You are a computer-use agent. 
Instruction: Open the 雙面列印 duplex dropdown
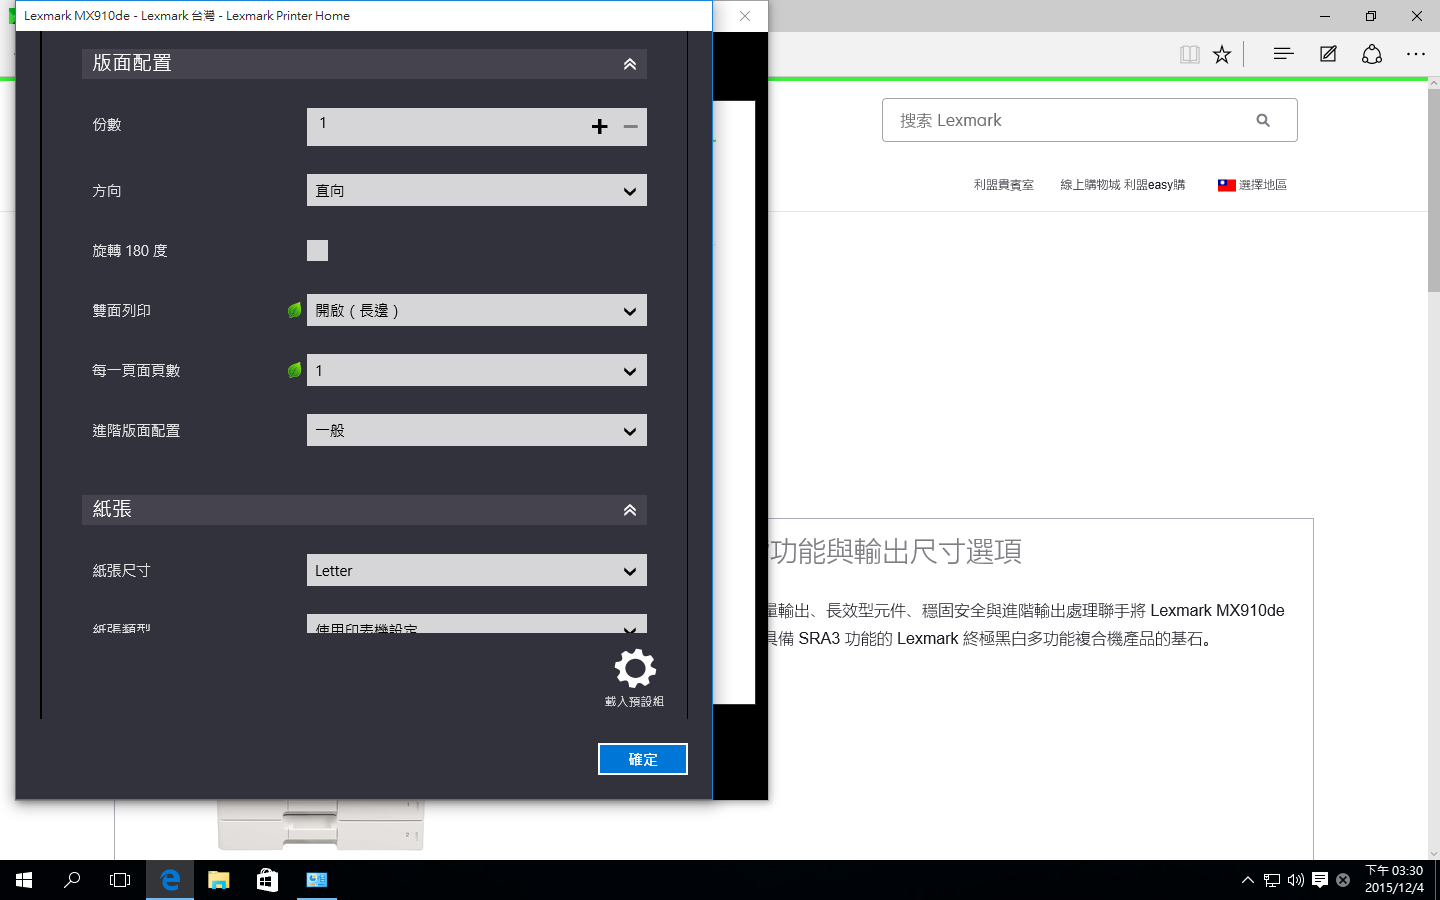click(x=477, y=310)
